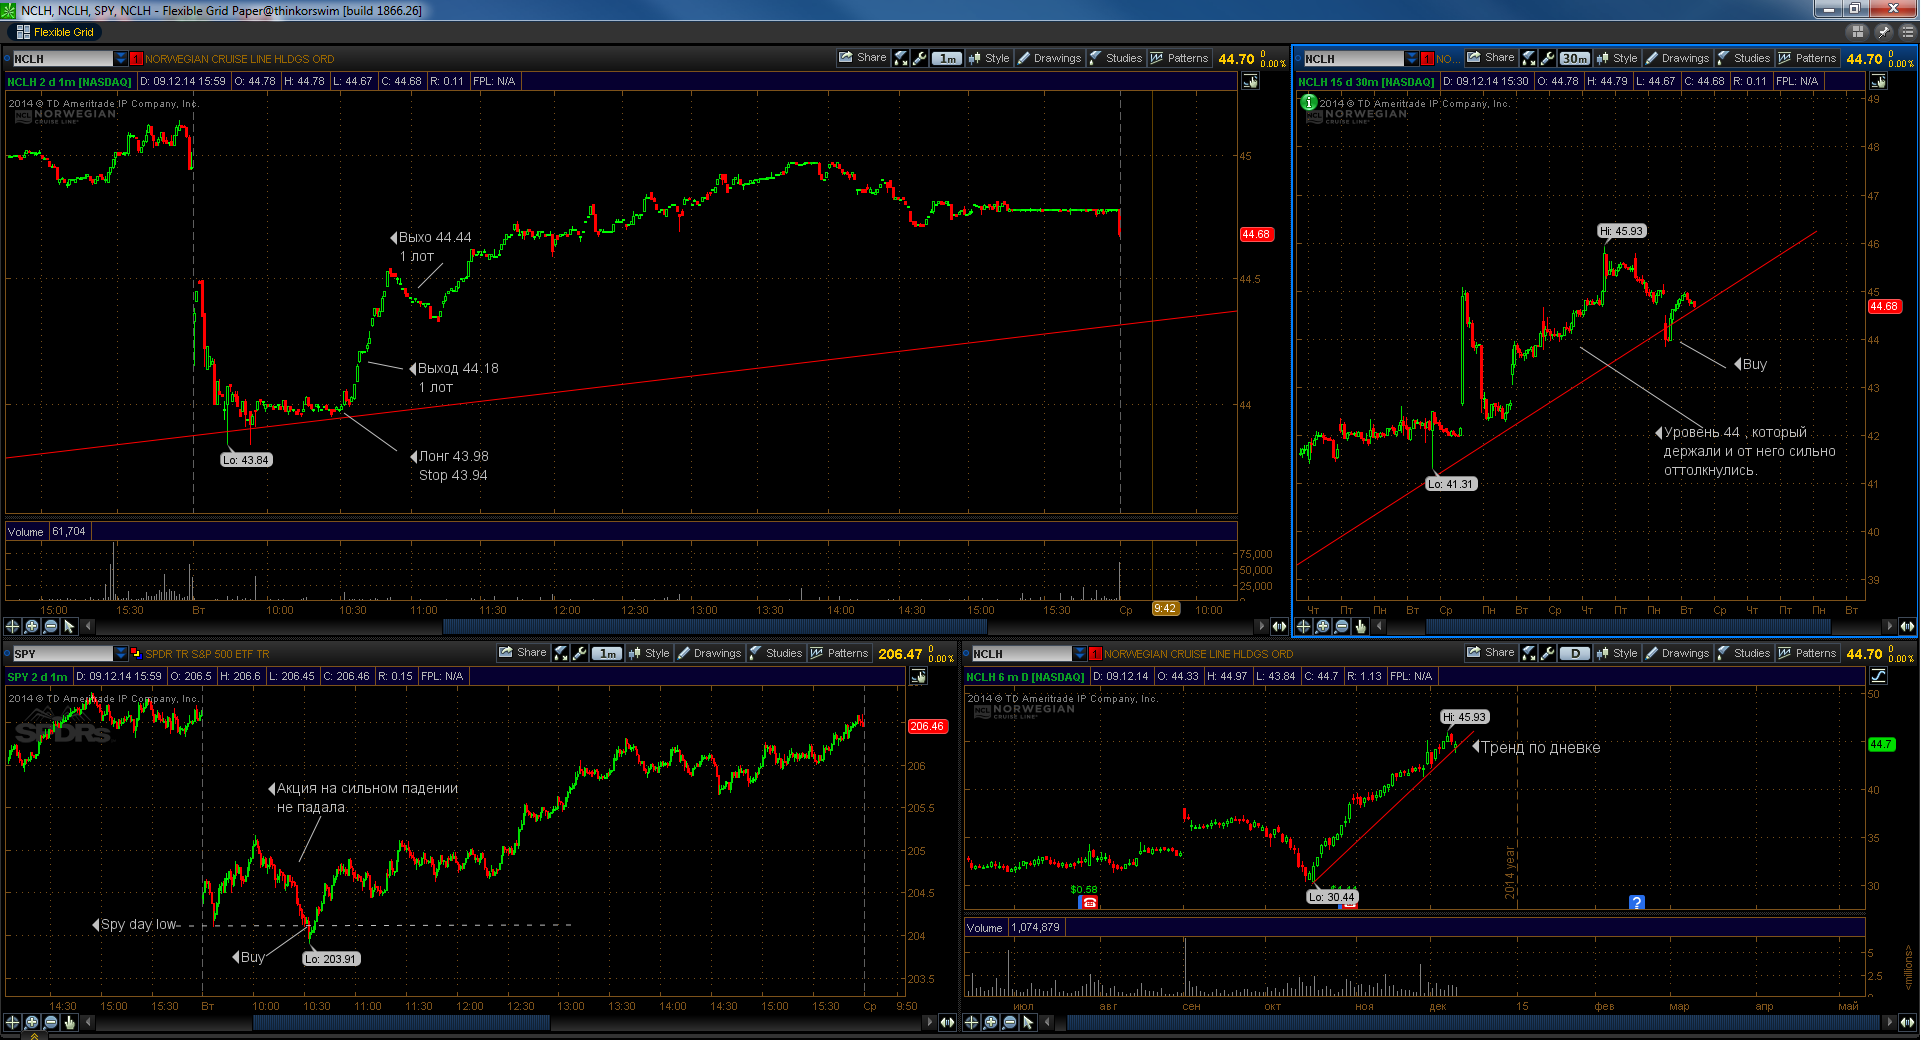Open Share in the SPY chart toolbar
1924x1040 pixels.
[523, 653]
